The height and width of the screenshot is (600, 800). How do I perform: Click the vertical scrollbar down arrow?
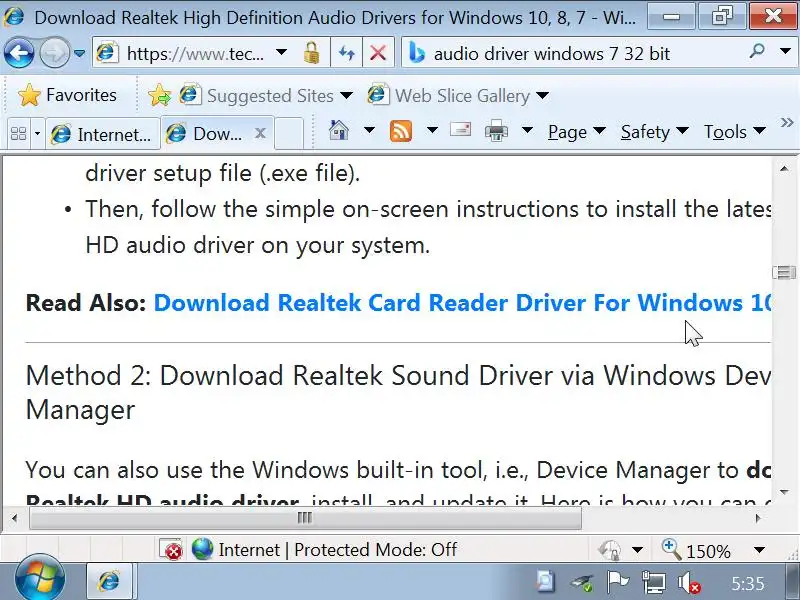pos(784,493)
